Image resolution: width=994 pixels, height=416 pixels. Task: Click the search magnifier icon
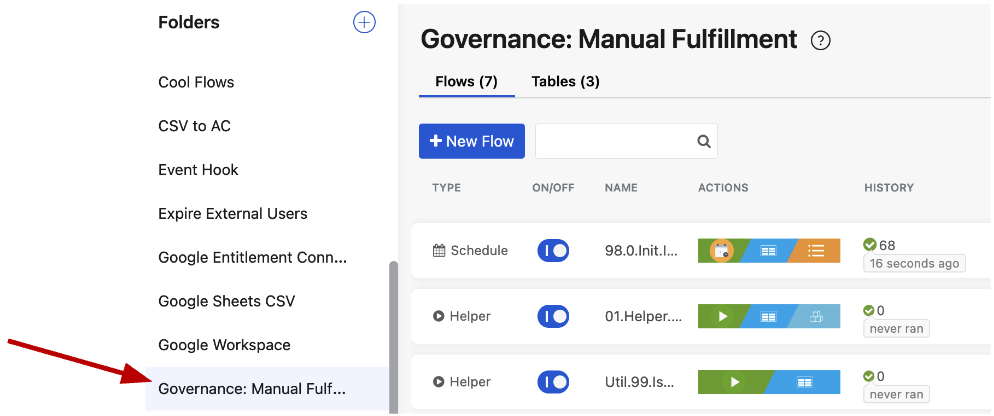click(703, 142)
